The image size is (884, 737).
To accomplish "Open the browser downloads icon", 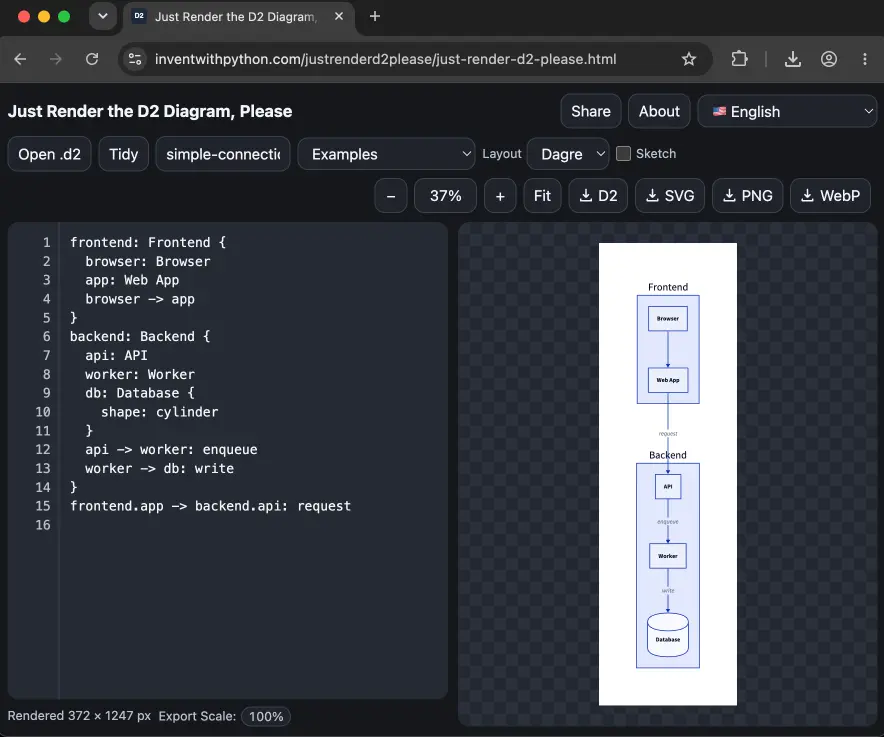I will point(793,59).
